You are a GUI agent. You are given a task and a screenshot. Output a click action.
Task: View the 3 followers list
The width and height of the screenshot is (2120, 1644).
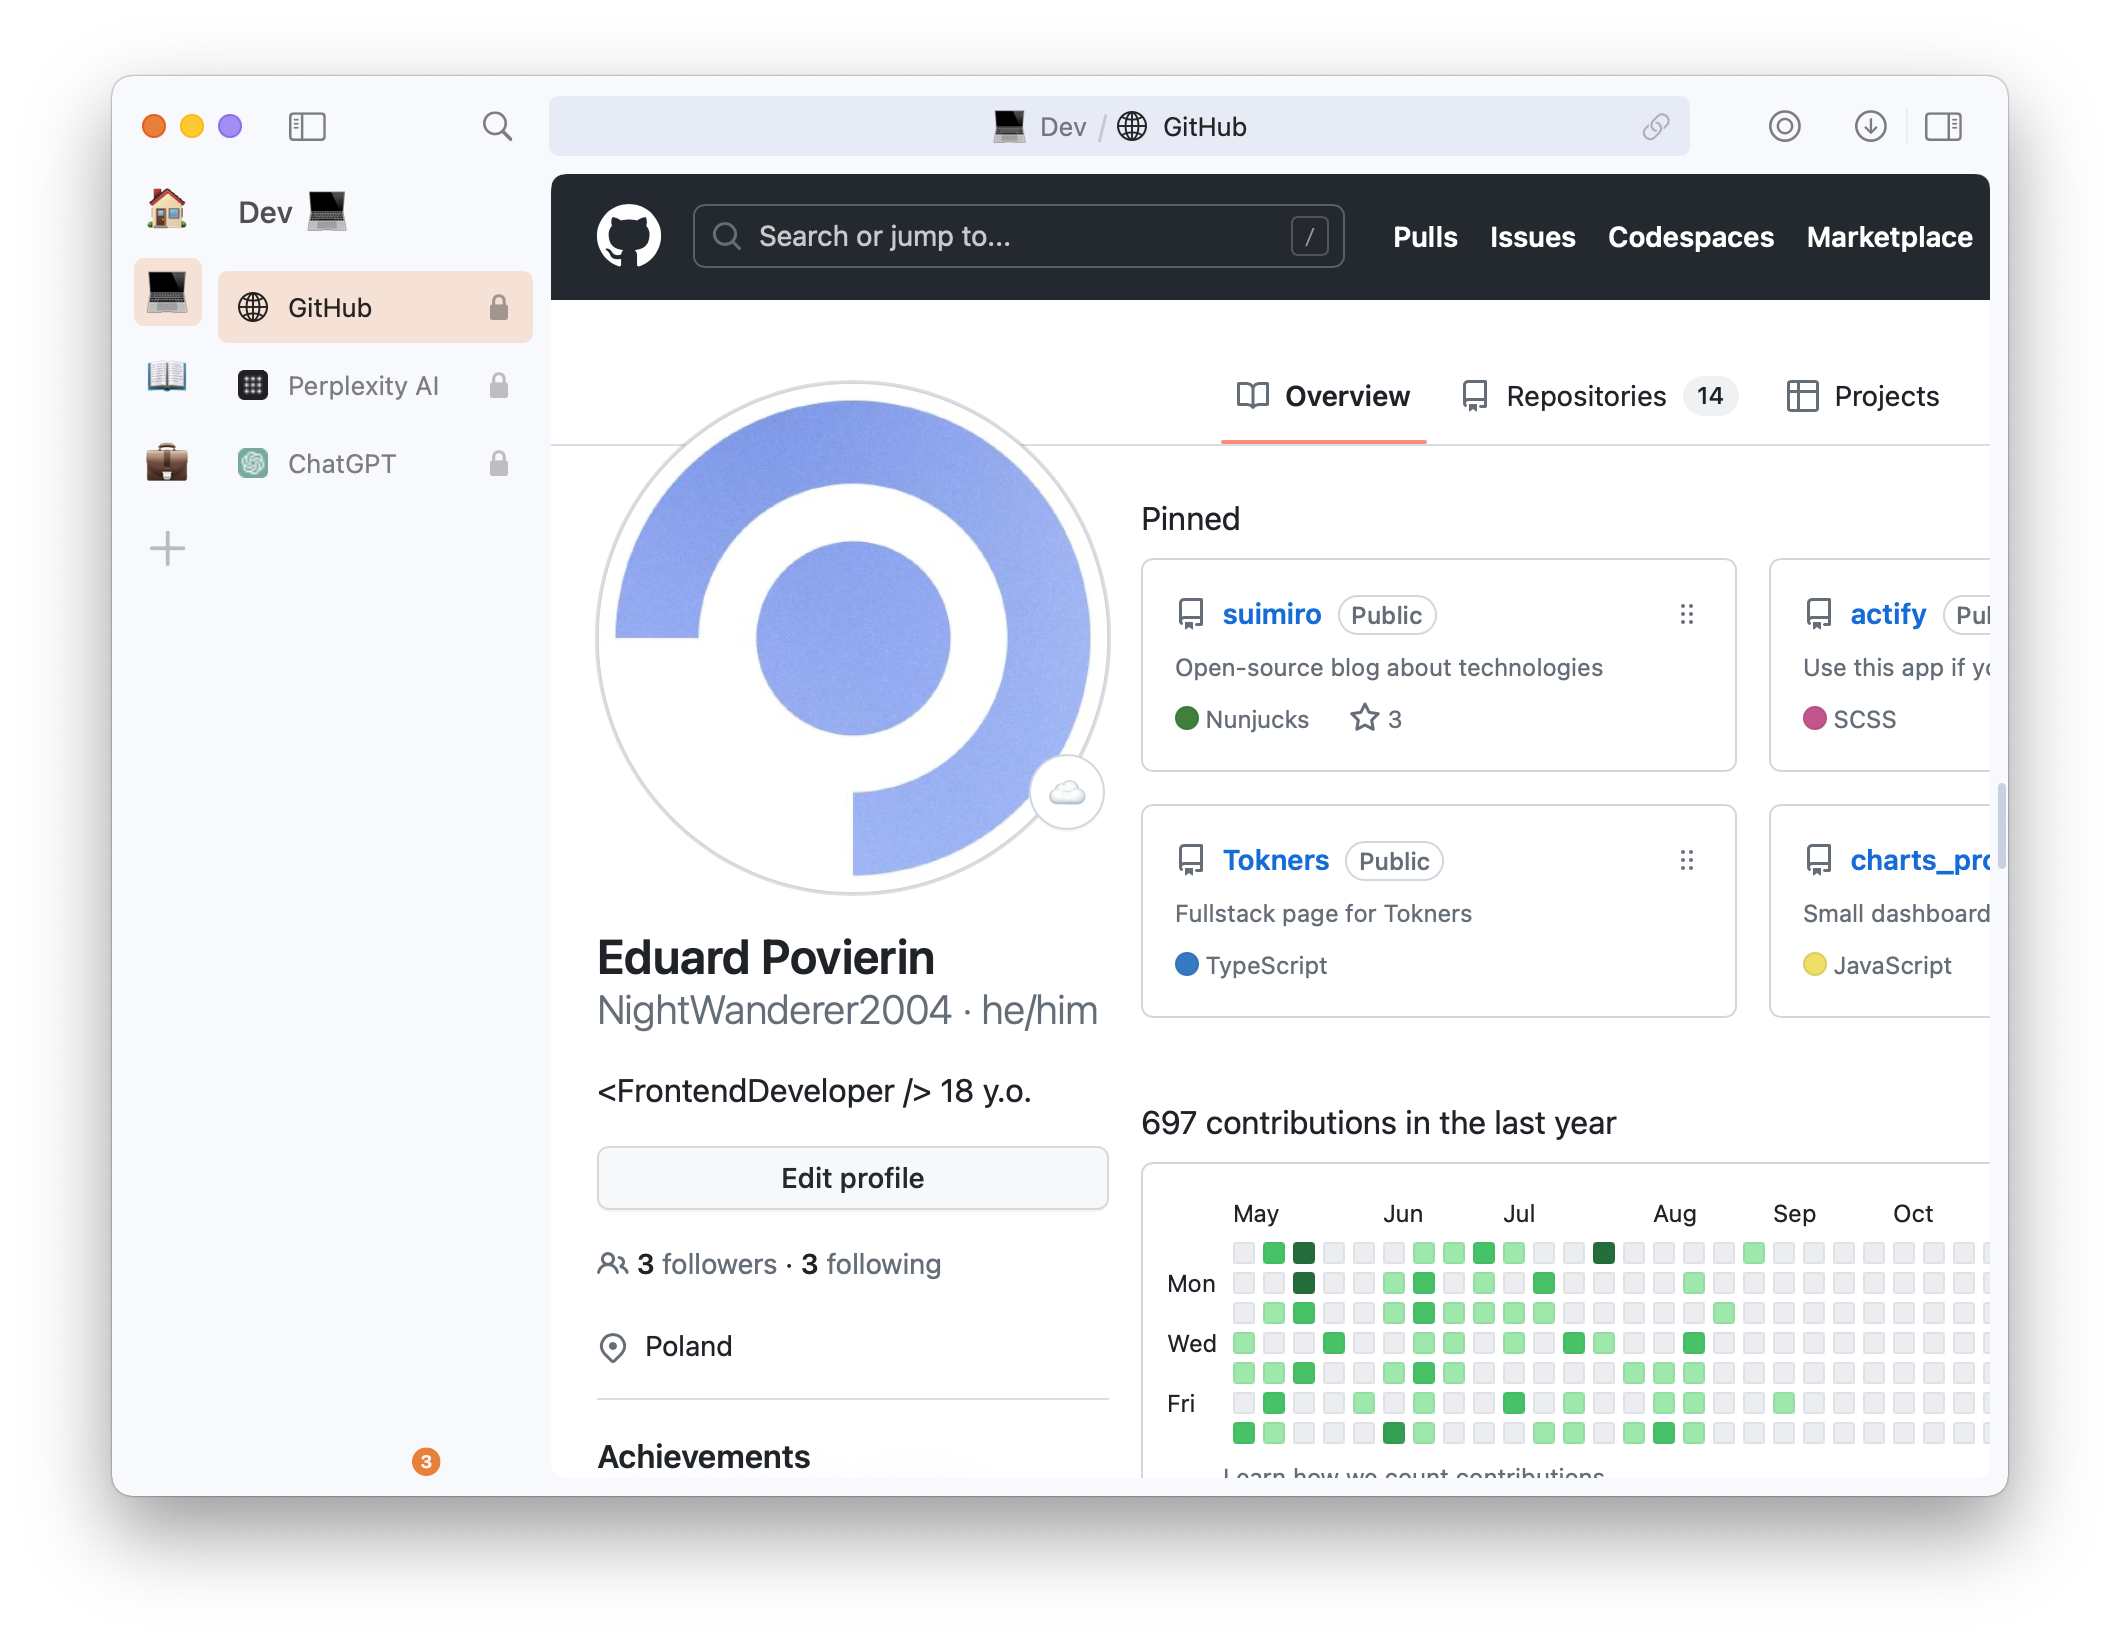(707, 1264)
